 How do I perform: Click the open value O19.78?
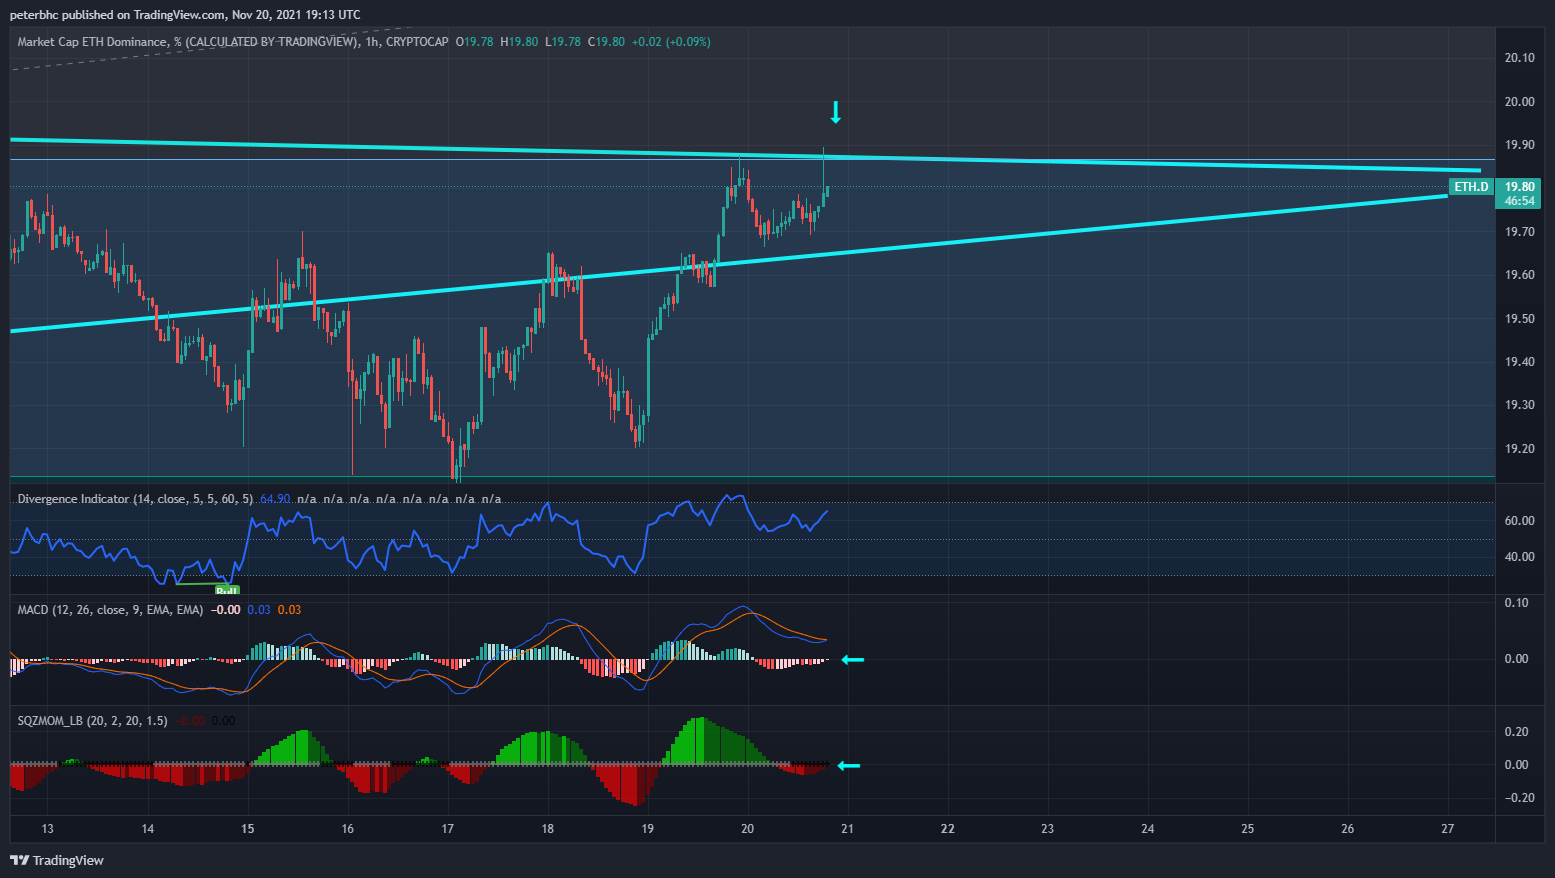coord(475,42)
